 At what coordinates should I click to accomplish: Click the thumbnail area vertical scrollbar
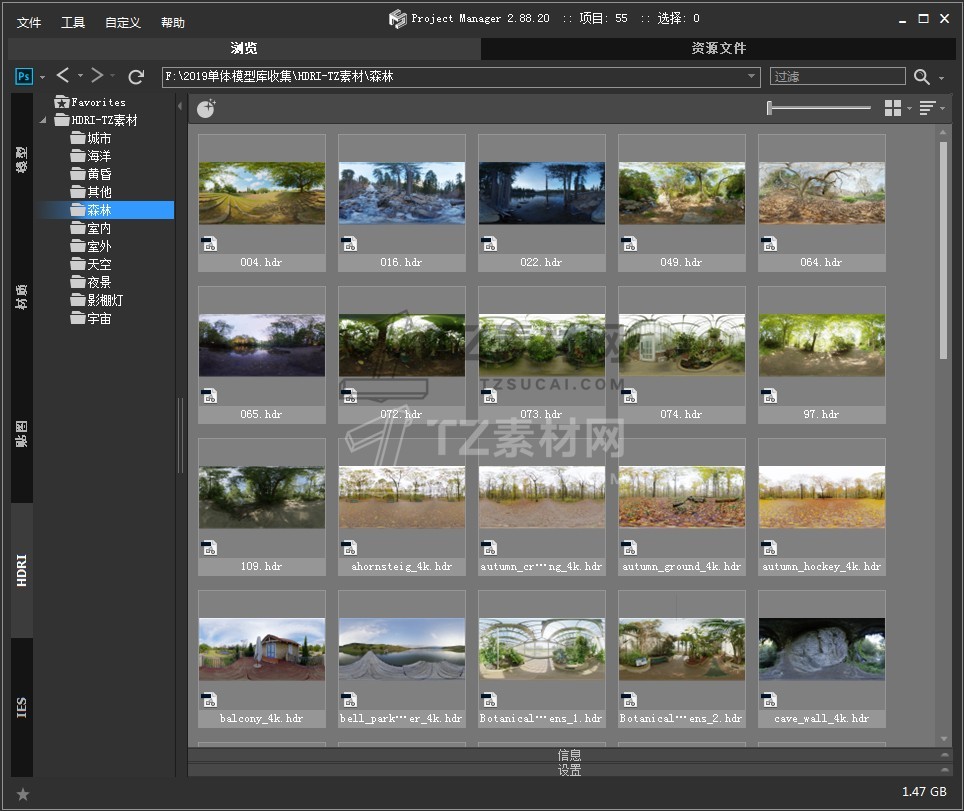[x=944, y=250]
